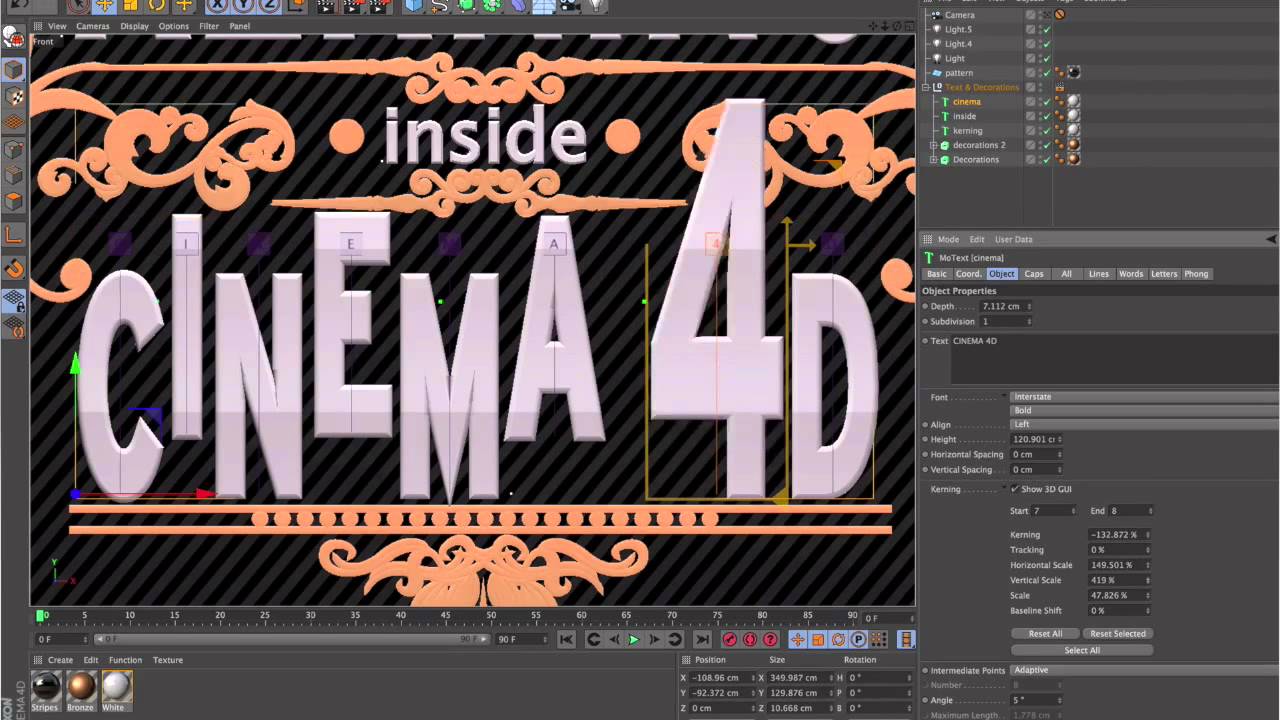Toggle Rotation keyframe recording icon
Viewport: 1280px width, 720px height.
[839, 640]
